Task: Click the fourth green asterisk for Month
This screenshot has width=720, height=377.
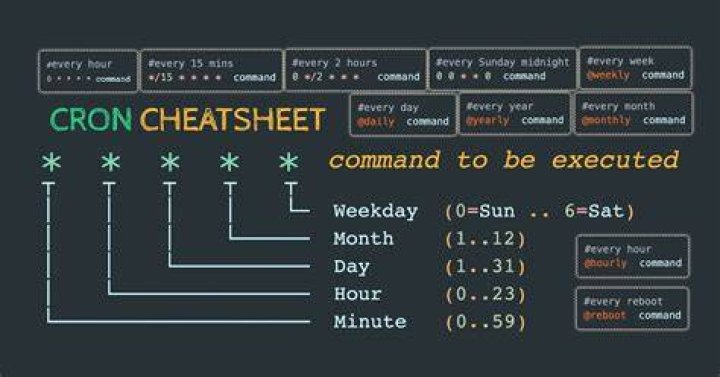Action: (230, 163)
